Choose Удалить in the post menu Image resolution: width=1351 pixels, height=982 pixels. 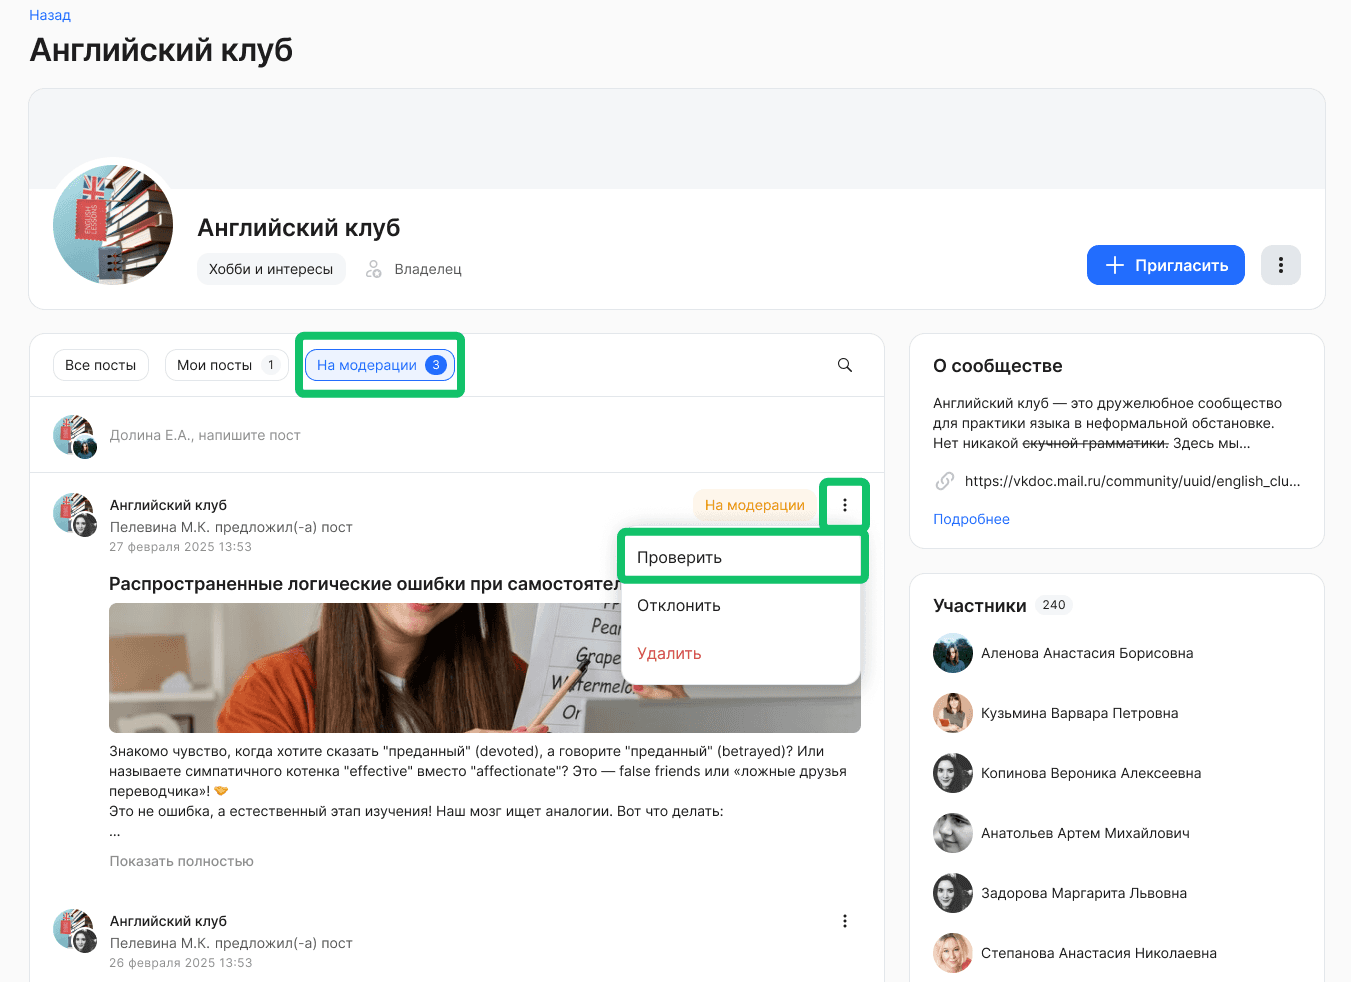pos(741,653)
